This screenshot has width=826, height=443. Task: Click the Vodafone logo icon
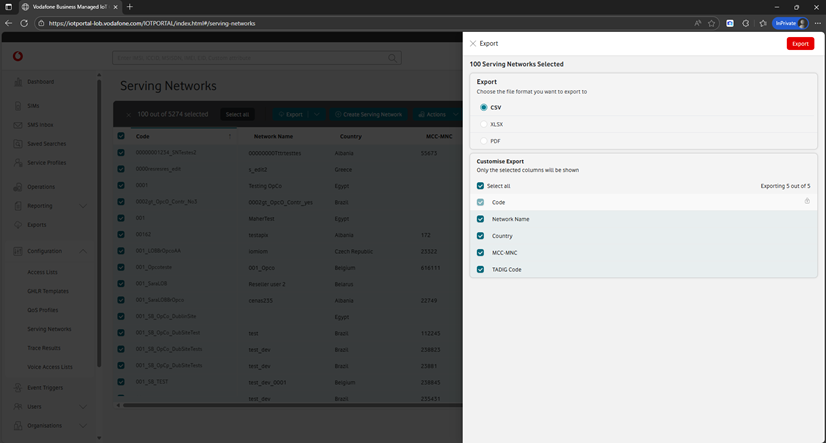[17, 57]
